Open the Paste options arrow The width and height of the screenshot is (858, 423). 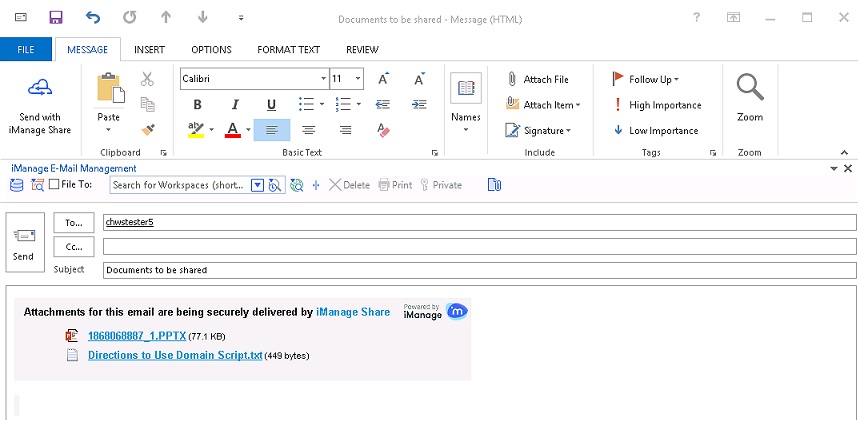(108, 130)
